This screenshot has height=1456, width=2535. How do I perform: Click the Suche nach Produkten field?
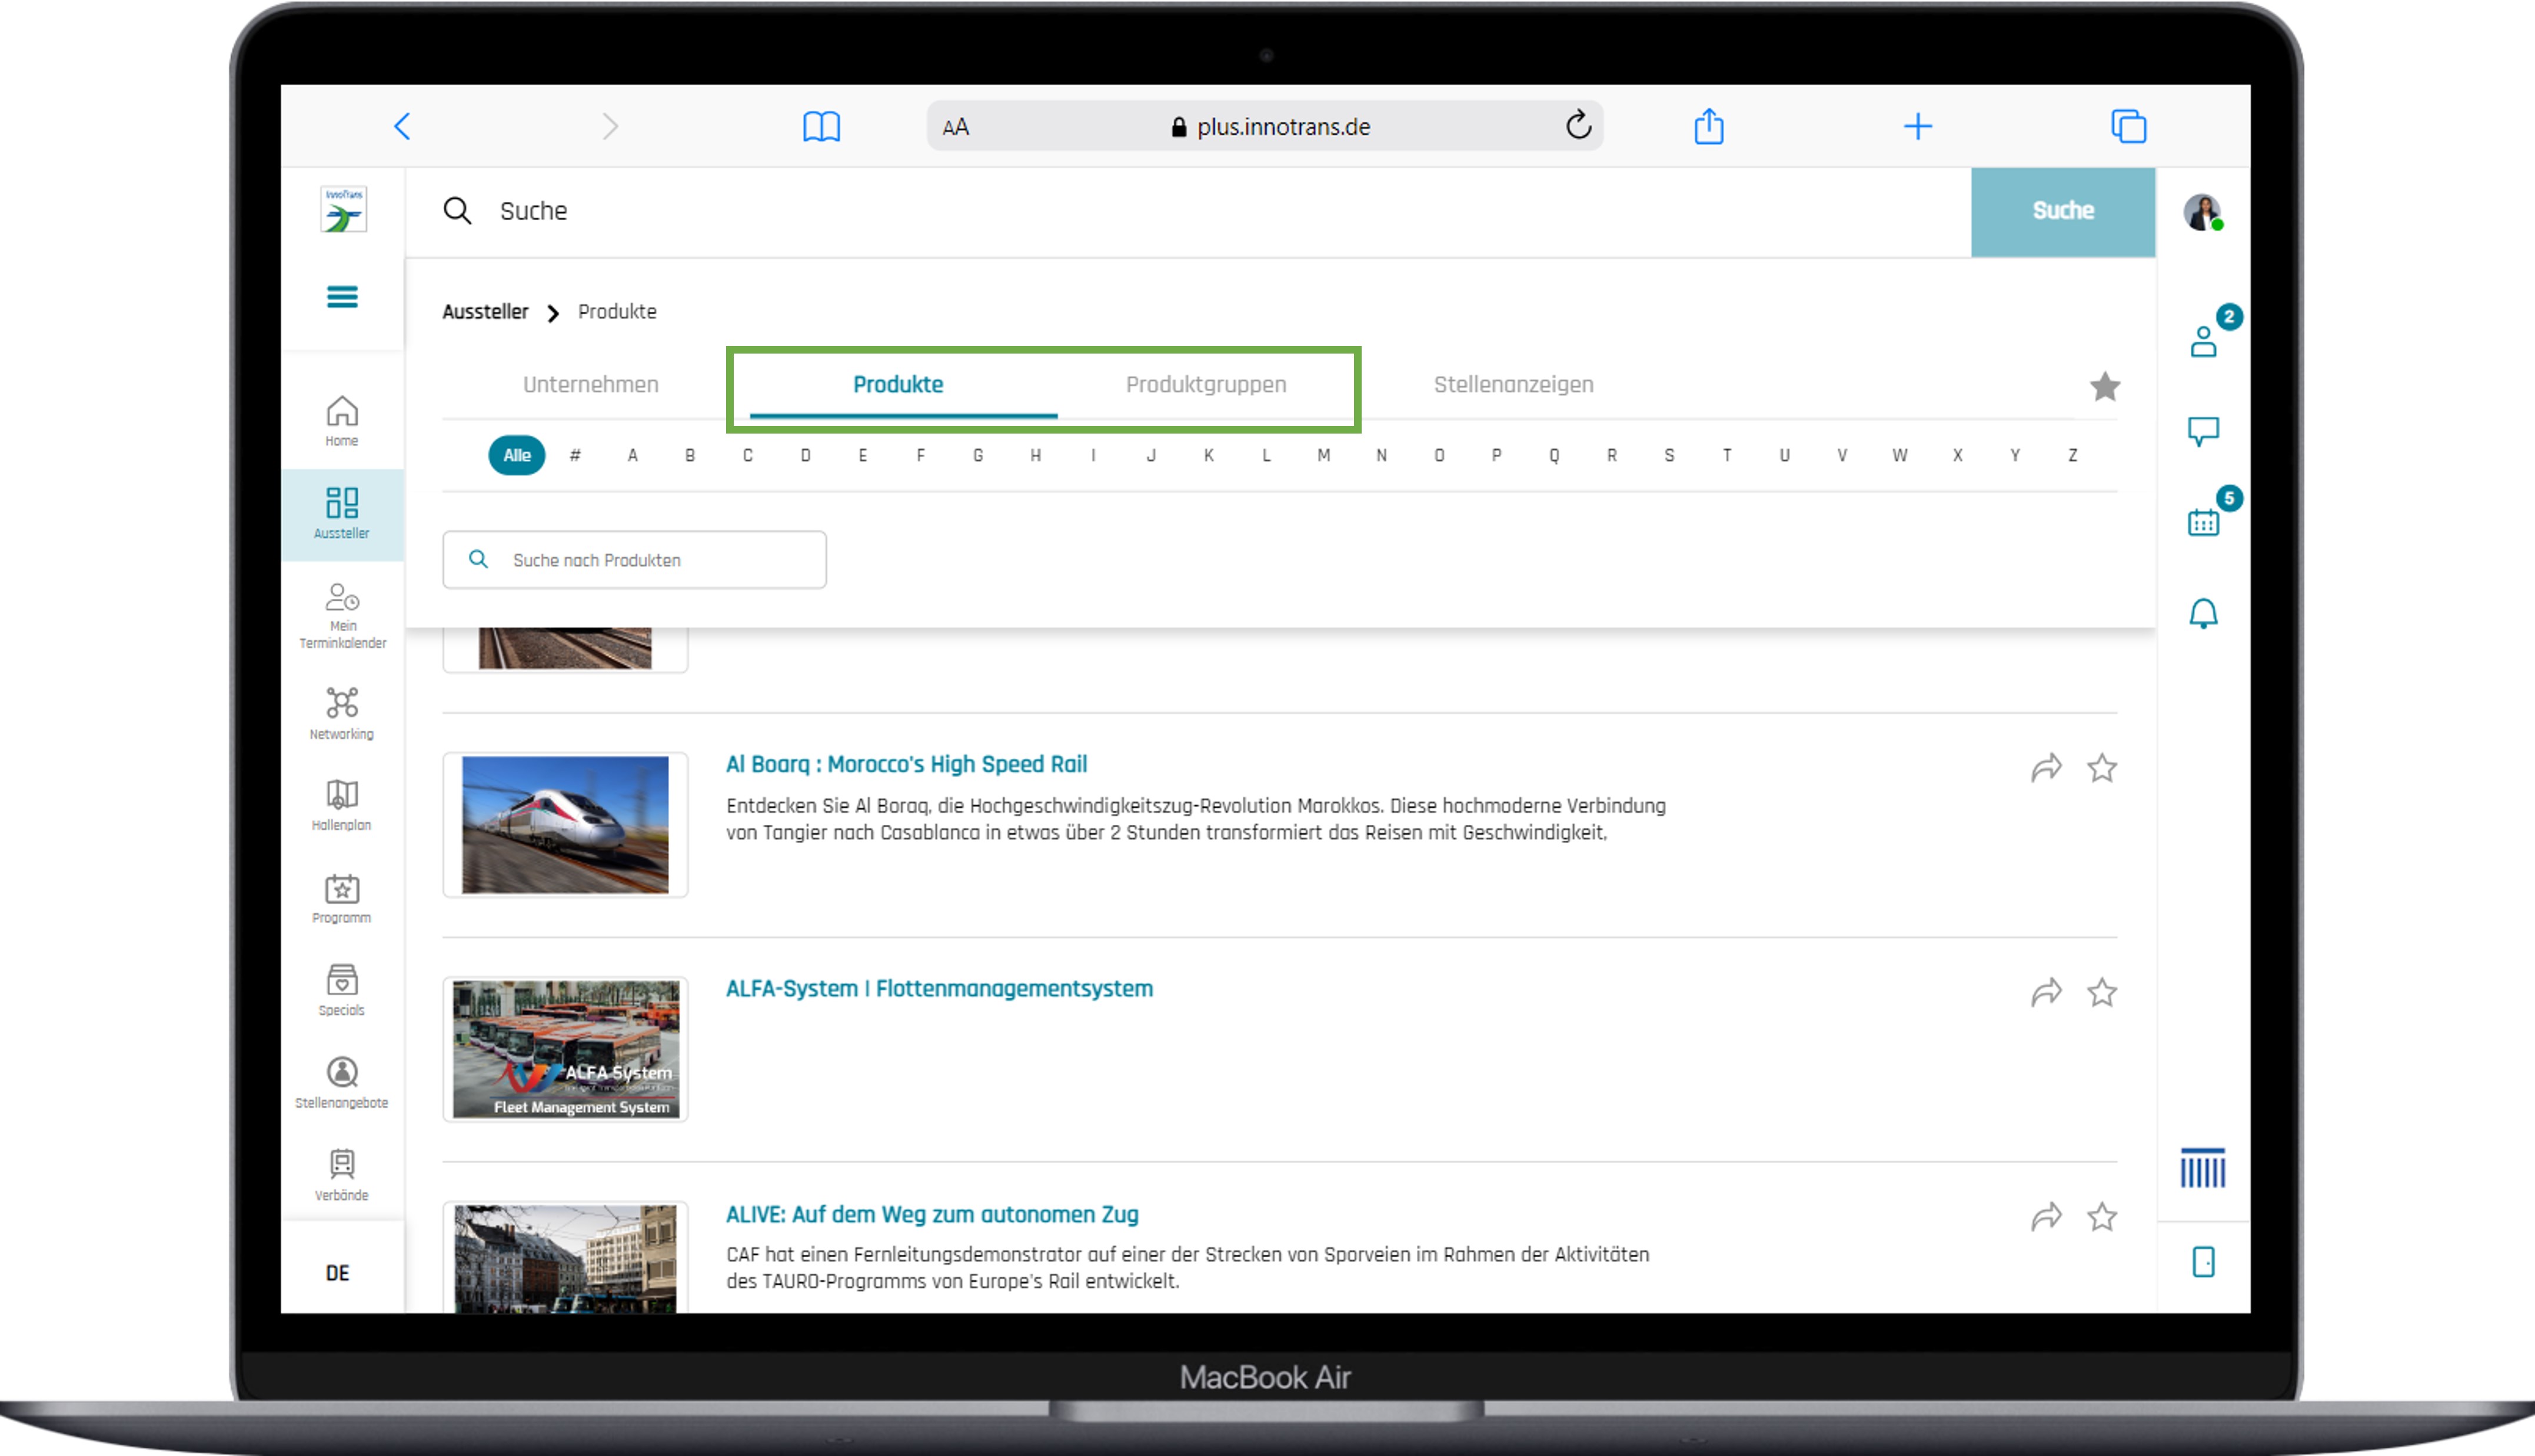634,560
